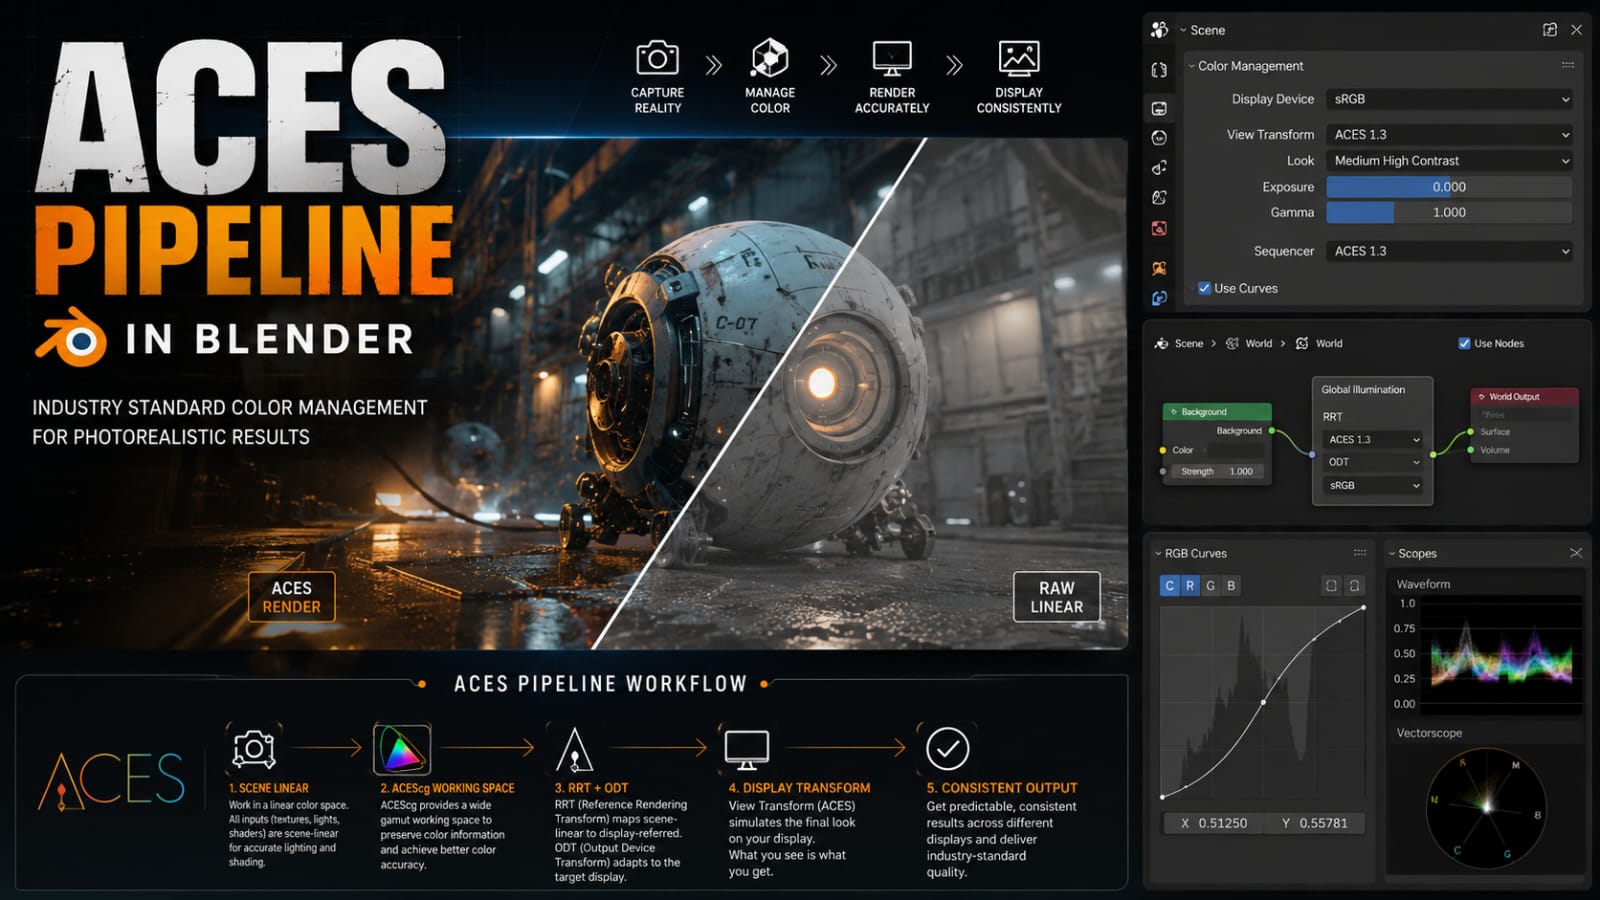Screen dimensions: 1600x900
Task: Click the curve X value field 0.51250
Action: (x=1213, y=823)
